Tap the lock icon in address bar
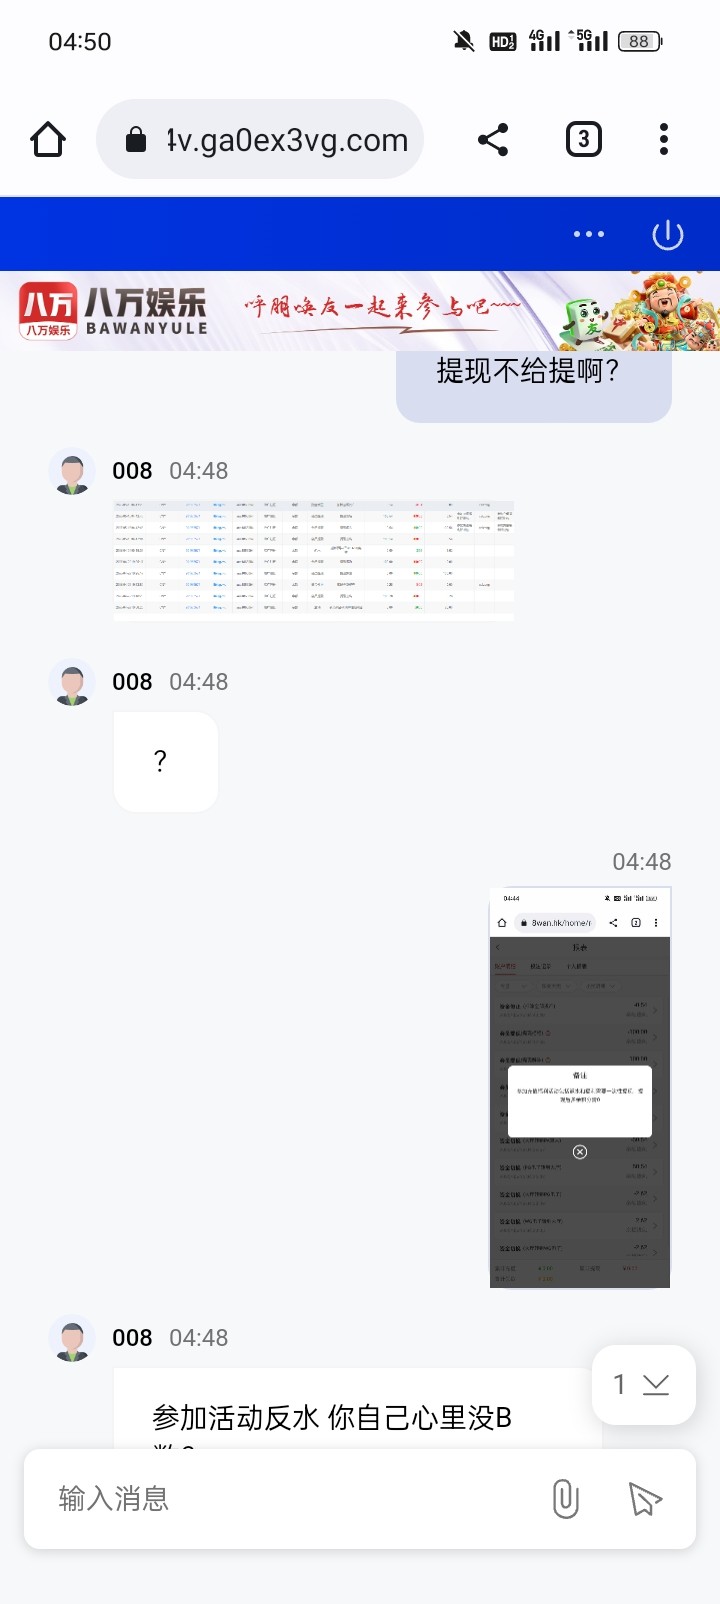The width and height of the screenshot is (720, 1604). pos(136,140)
